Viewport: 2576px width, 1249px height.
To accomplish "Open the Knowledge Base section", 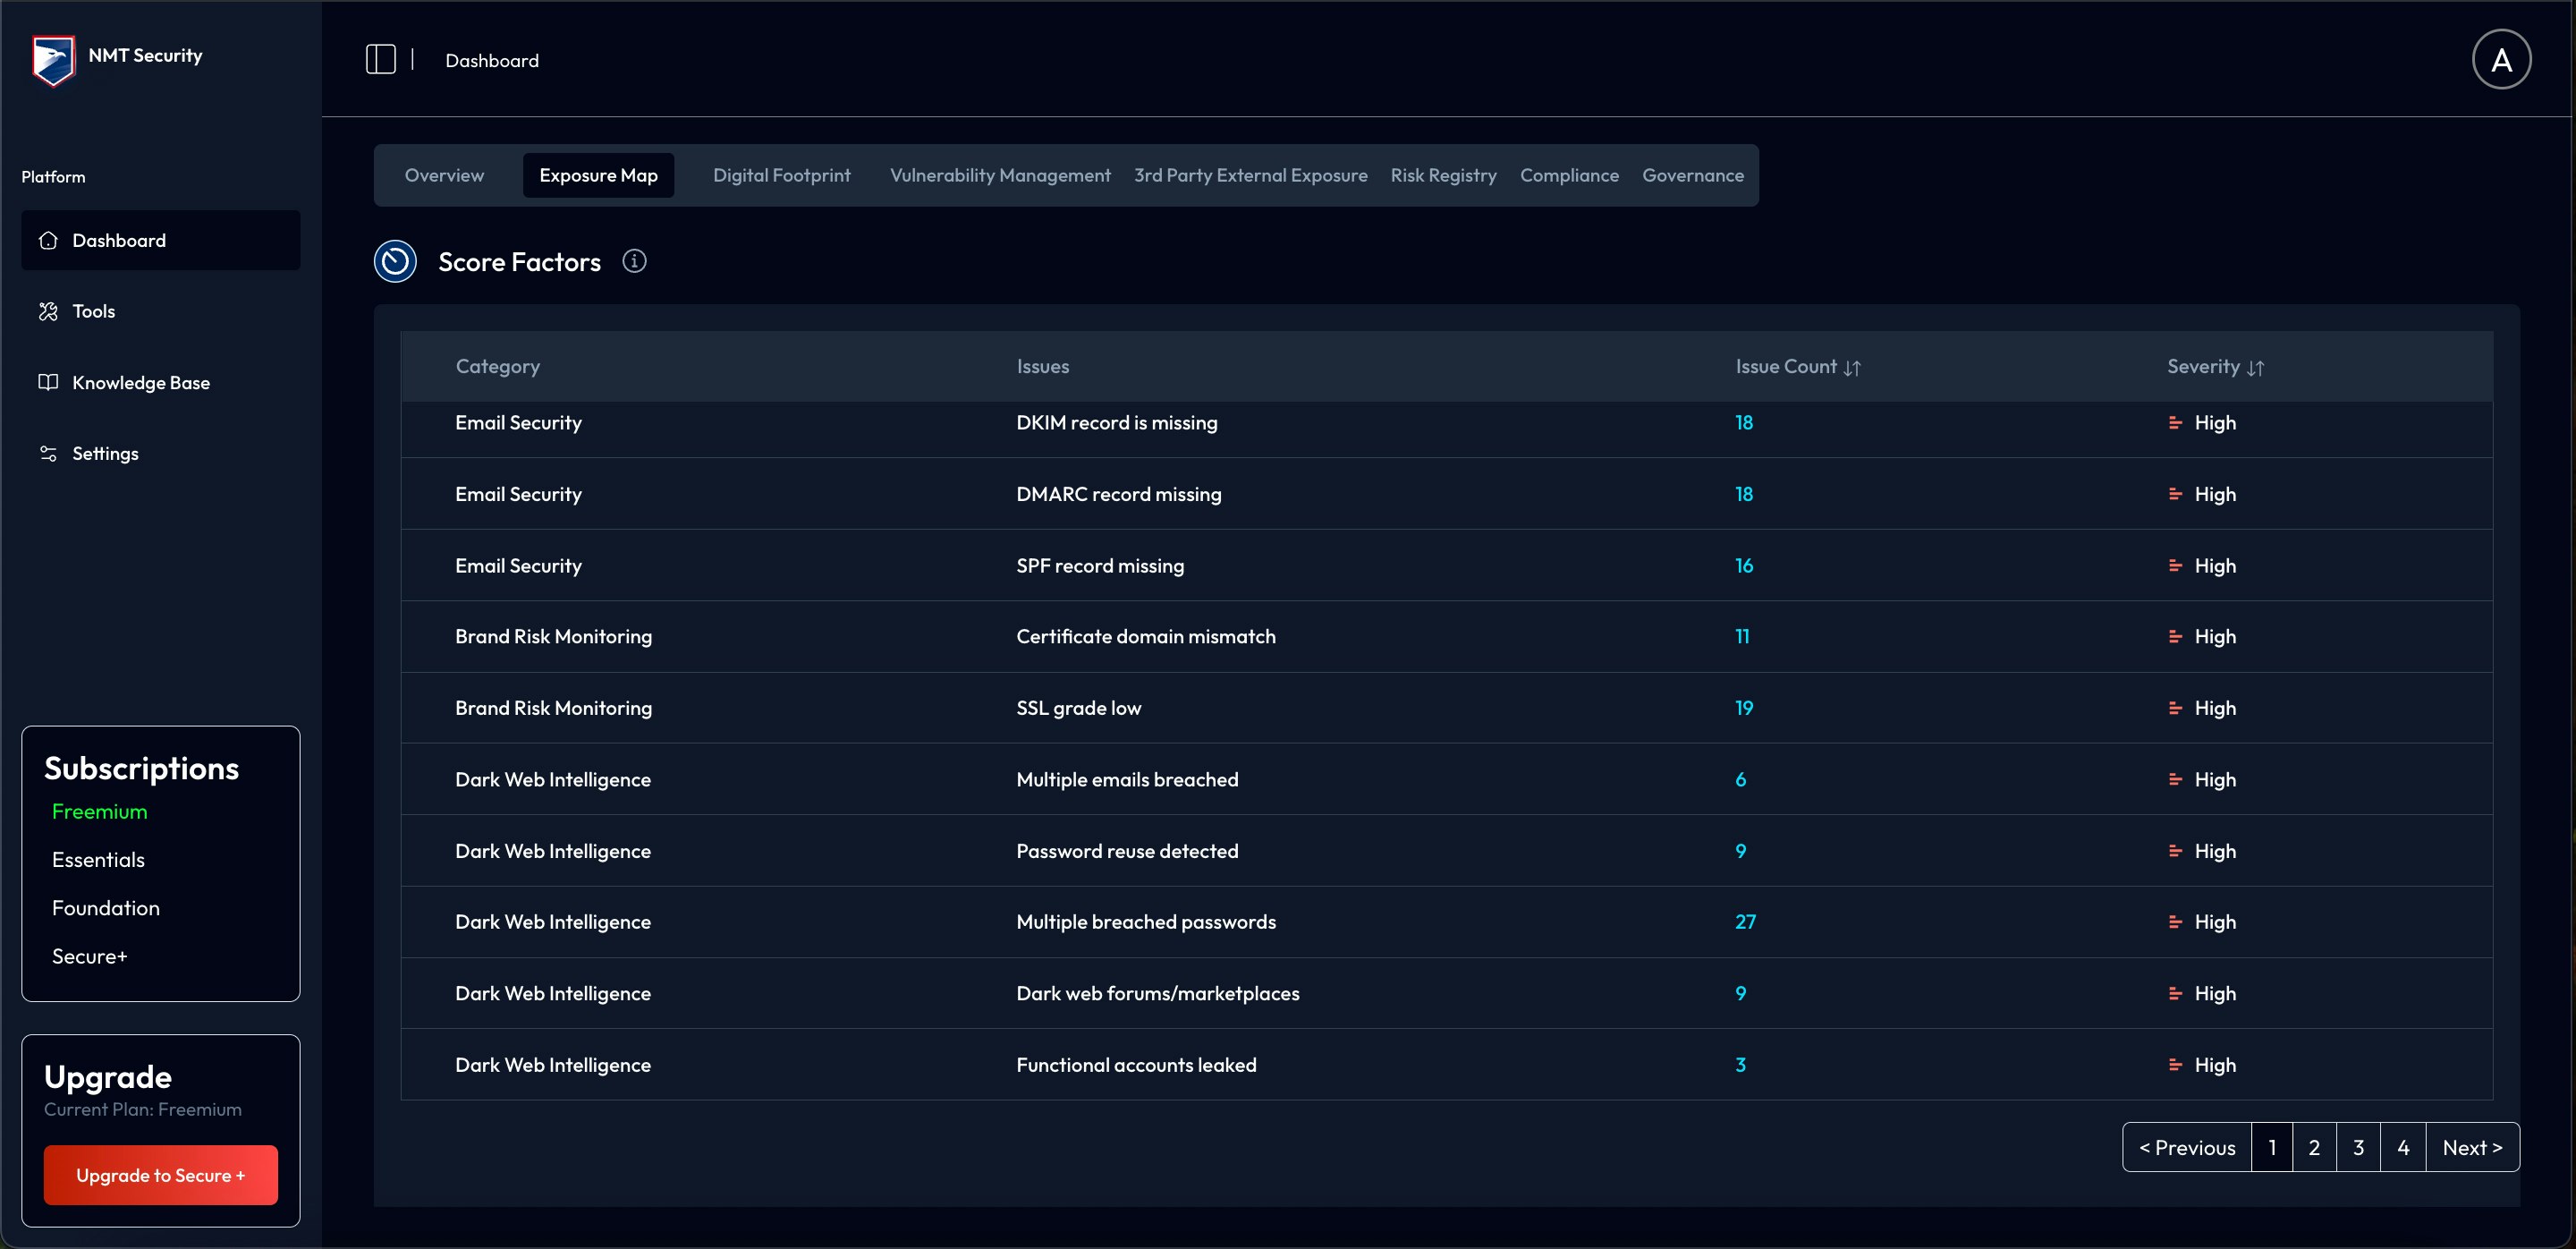I will (141, 382).
